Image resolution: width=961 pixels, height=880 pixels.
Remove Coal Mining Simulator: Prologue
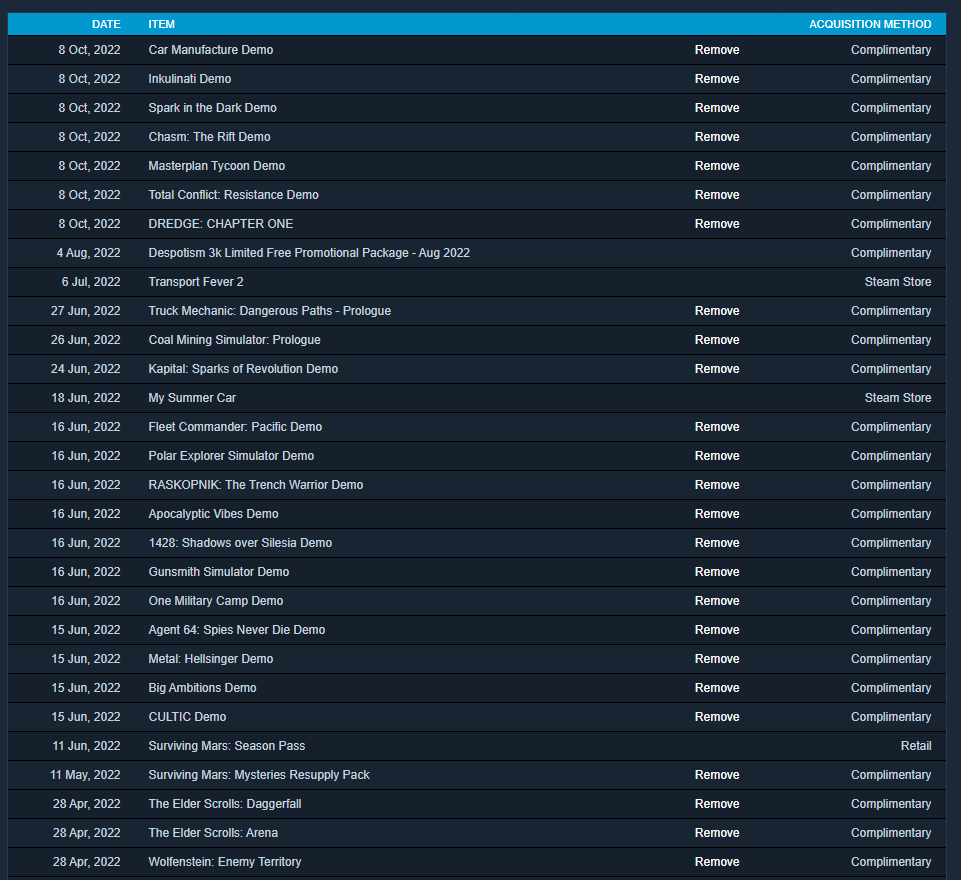[716, 339]
